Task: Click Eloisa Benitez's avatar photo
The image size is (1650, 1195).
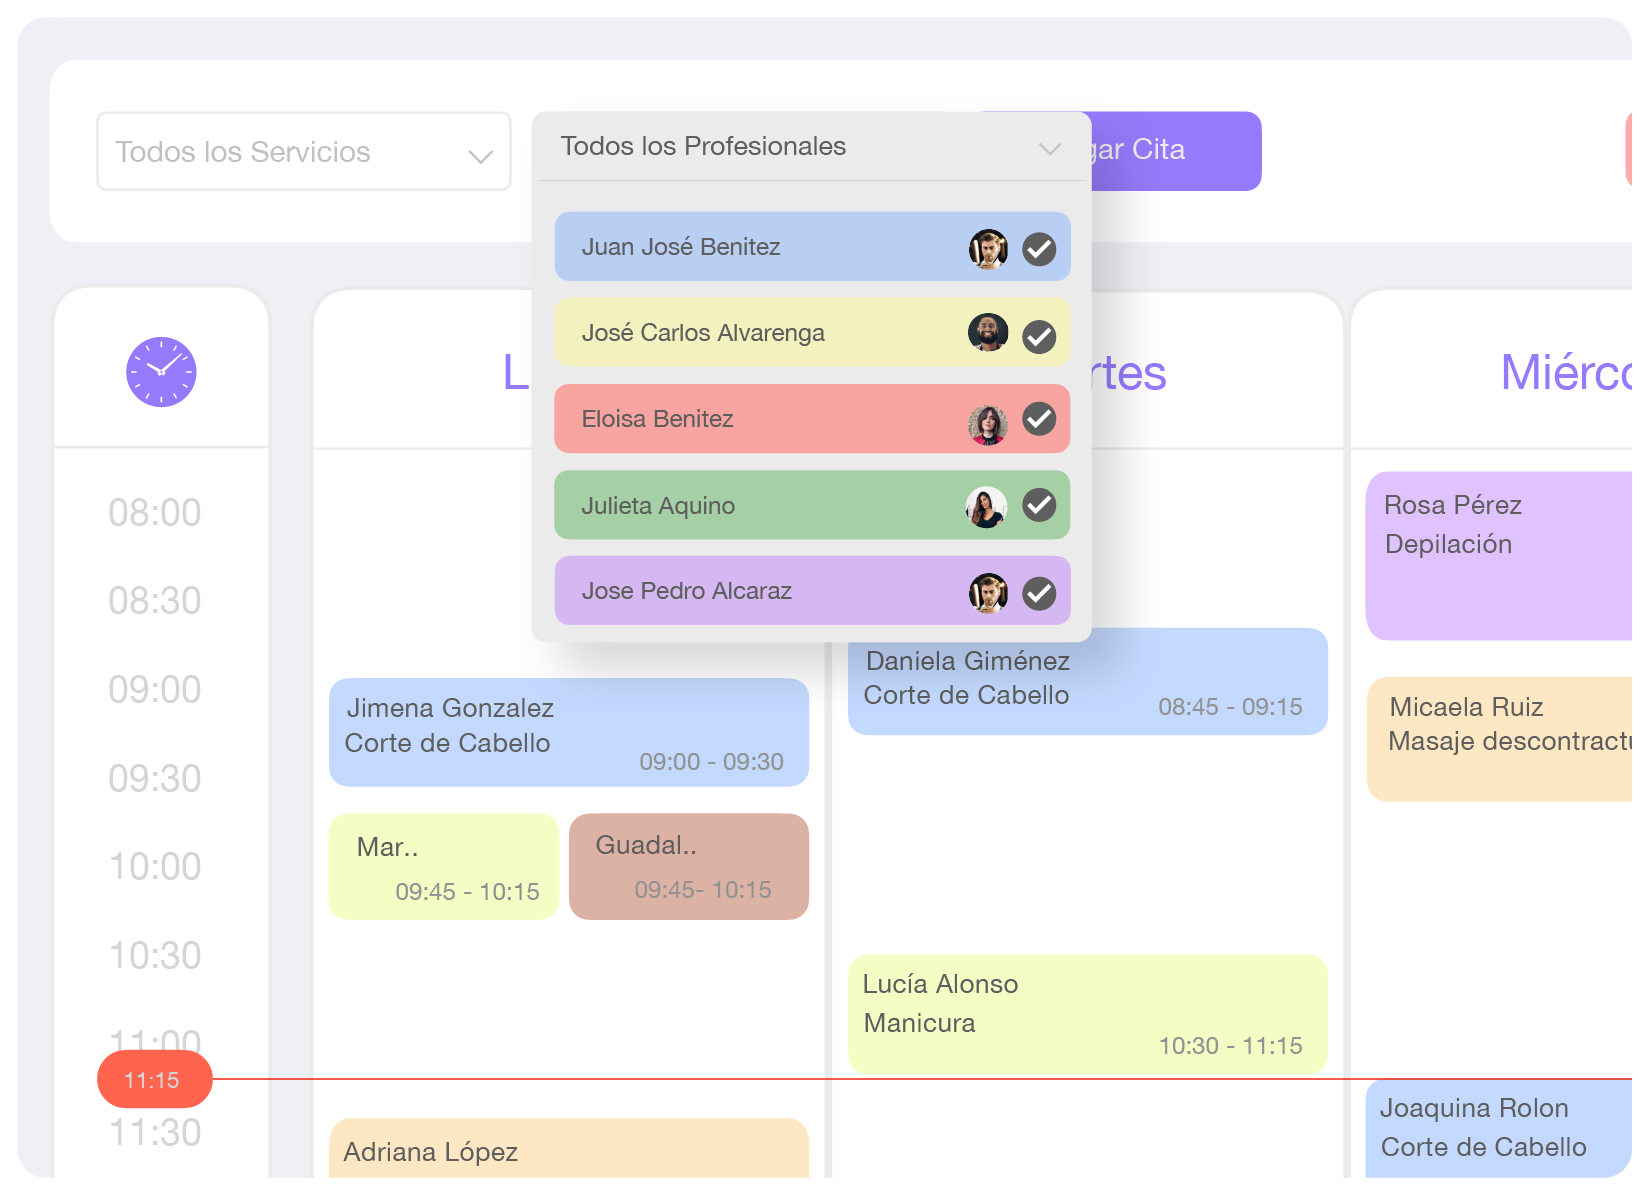Action: tap(987, 424)
